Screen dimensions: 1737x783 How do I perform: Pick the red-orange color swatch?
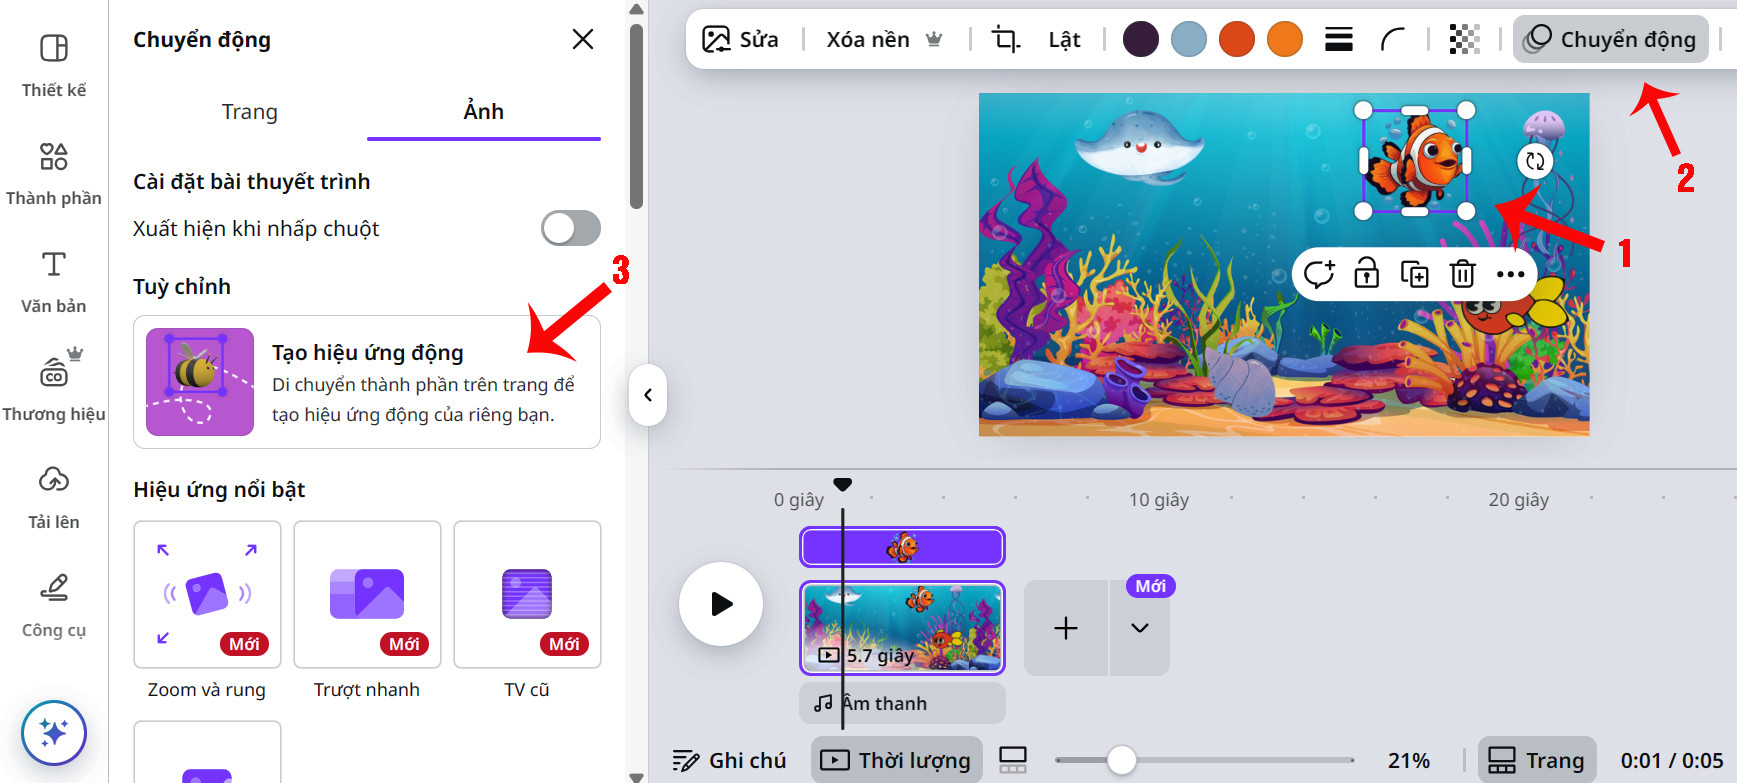point(1237,39)
